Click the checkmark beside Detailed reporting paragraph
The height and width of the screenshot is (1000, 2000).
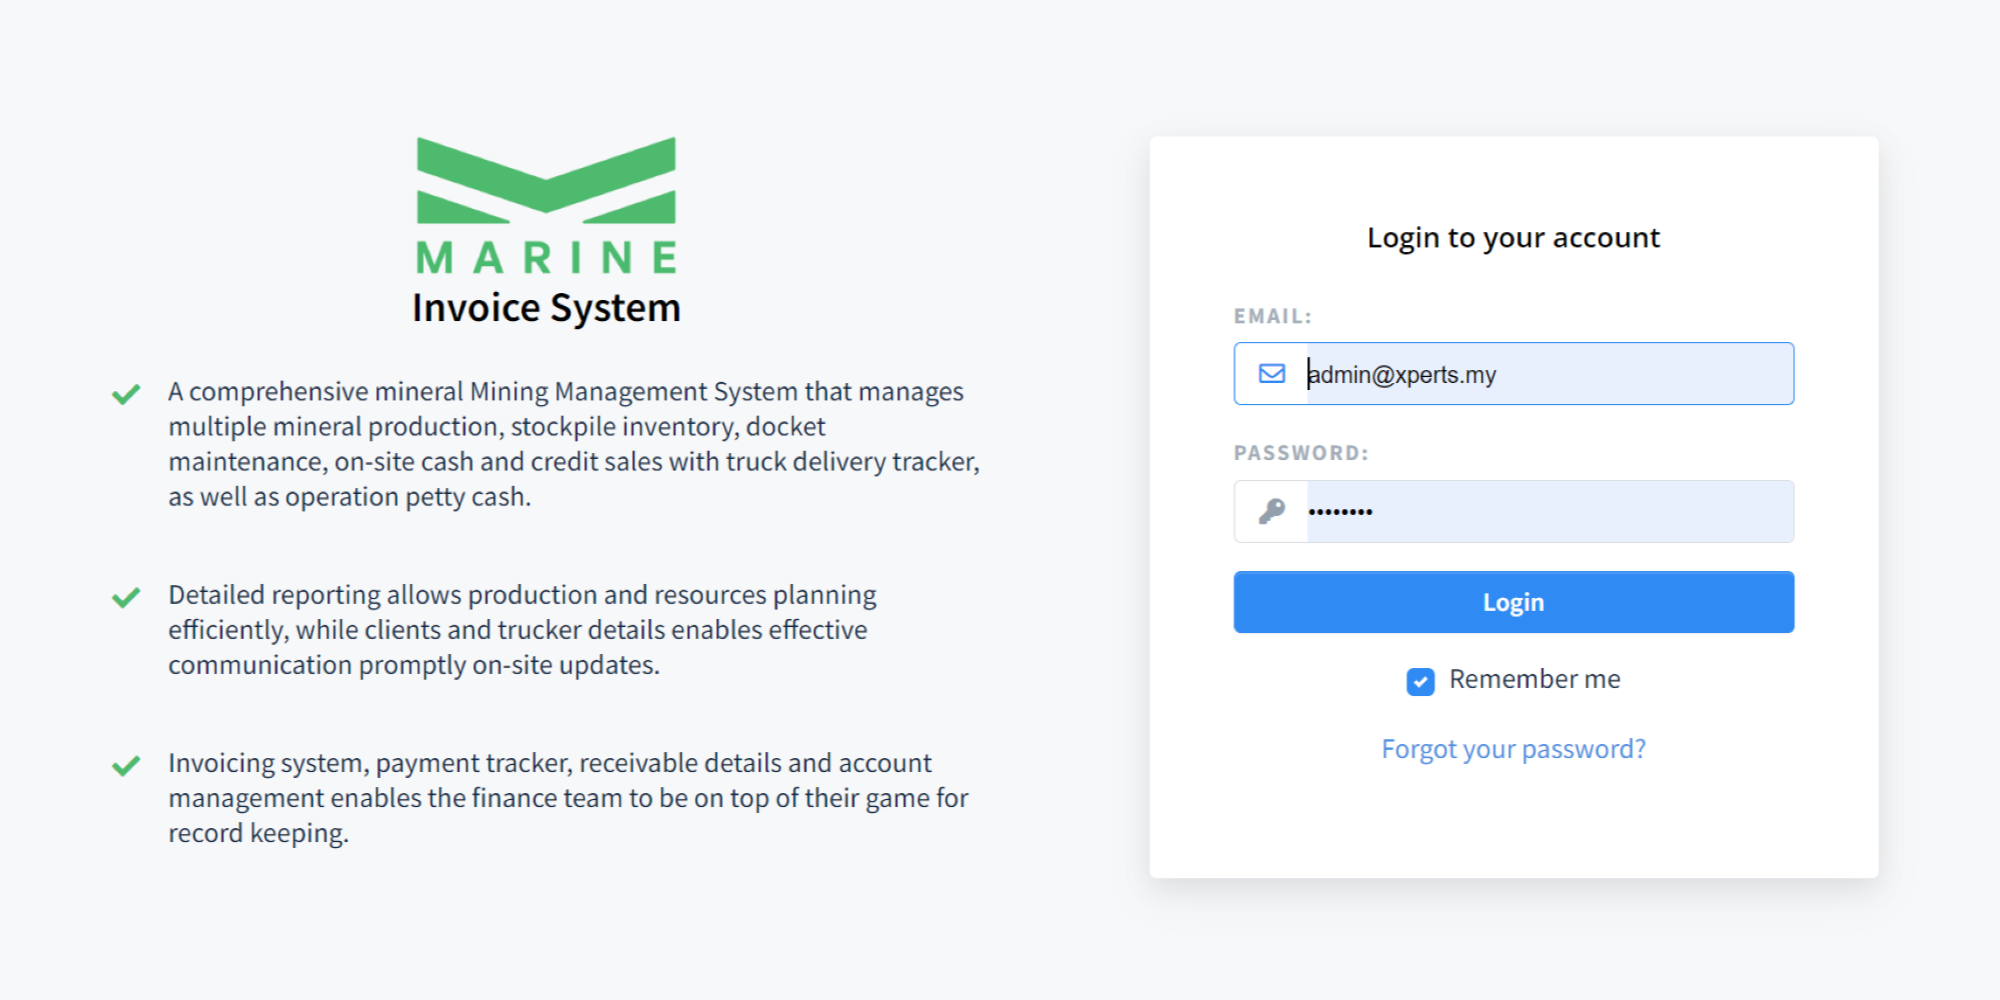(126, 597)
